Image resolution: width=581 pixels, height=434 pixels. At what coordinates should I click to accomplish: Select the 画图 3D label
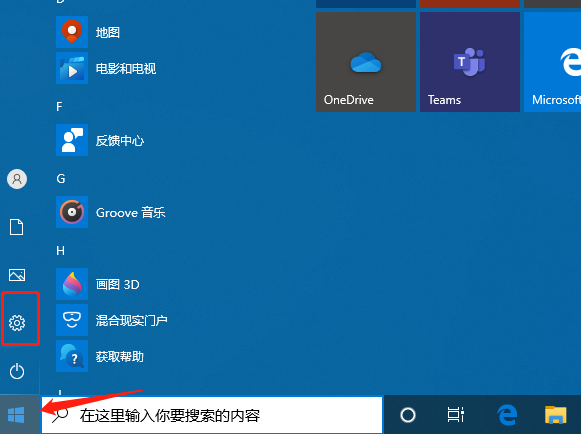click(x=117, y=284)
